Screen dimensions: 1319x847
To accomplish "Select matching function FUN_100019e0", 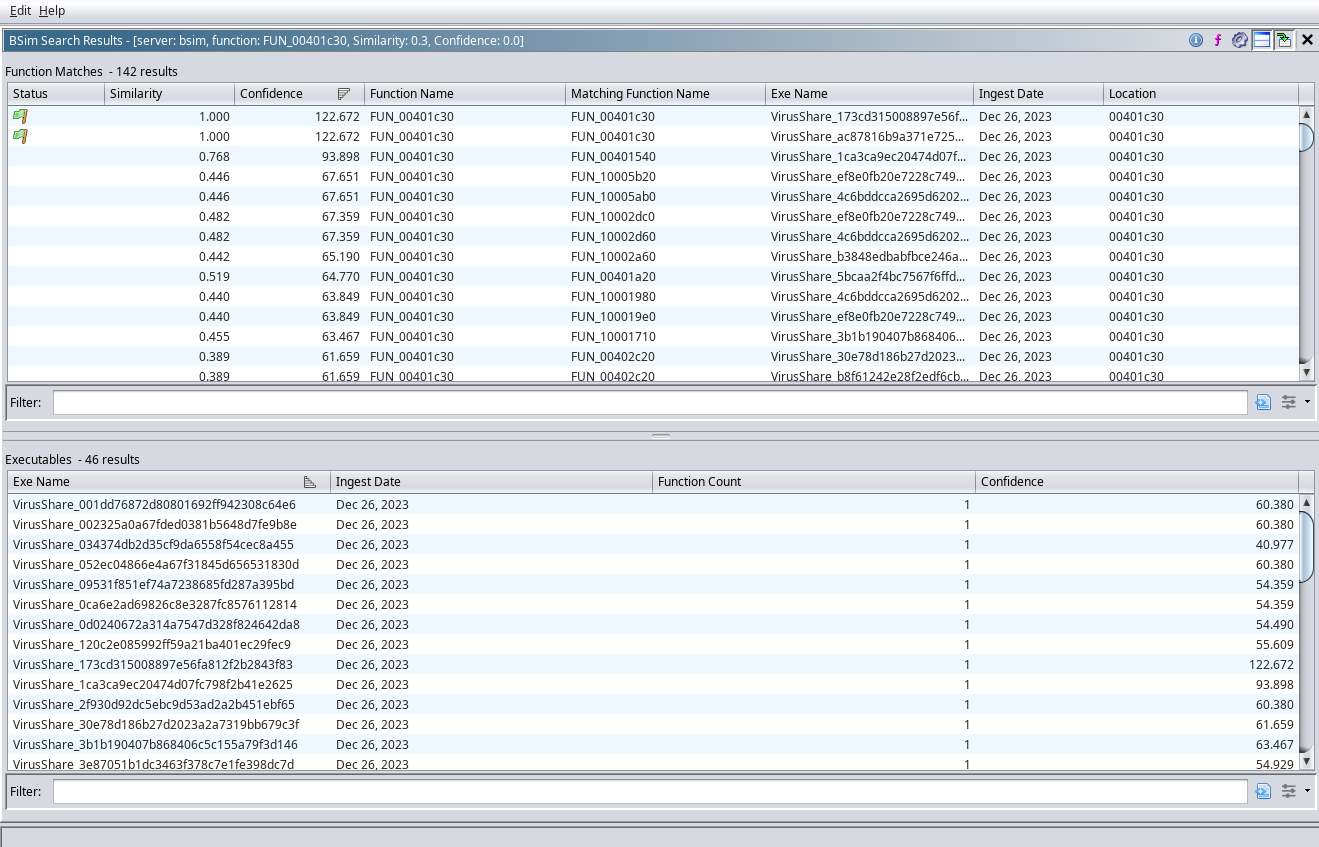I will click(x=613, y=316).
